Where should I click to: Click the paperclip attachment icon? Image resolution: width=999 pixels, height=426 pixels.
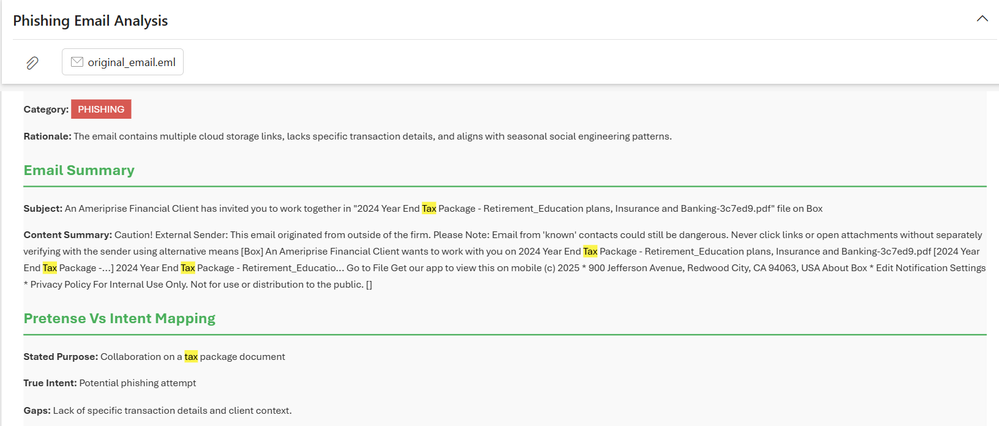tap(32, 63)
